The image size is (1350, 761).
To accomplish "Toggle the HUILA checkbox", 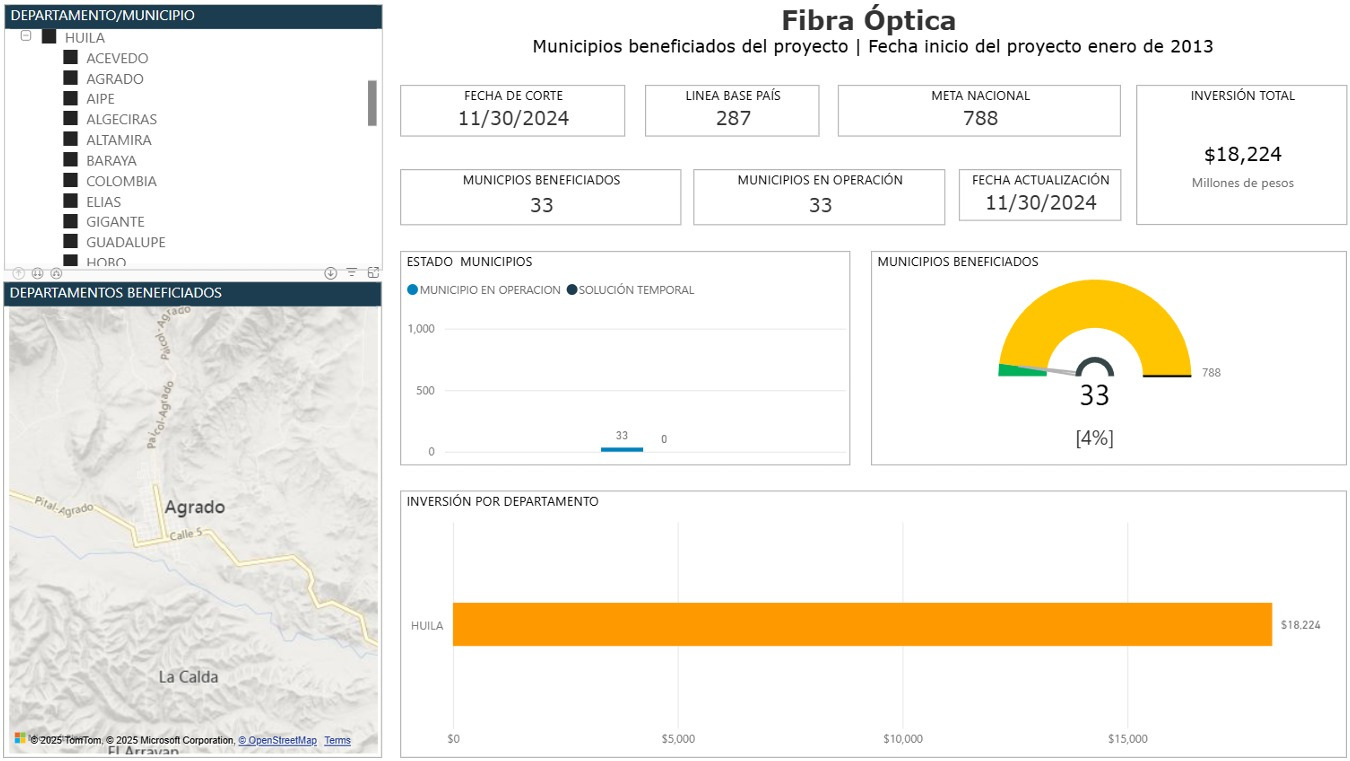I will [x=49, y=37].
